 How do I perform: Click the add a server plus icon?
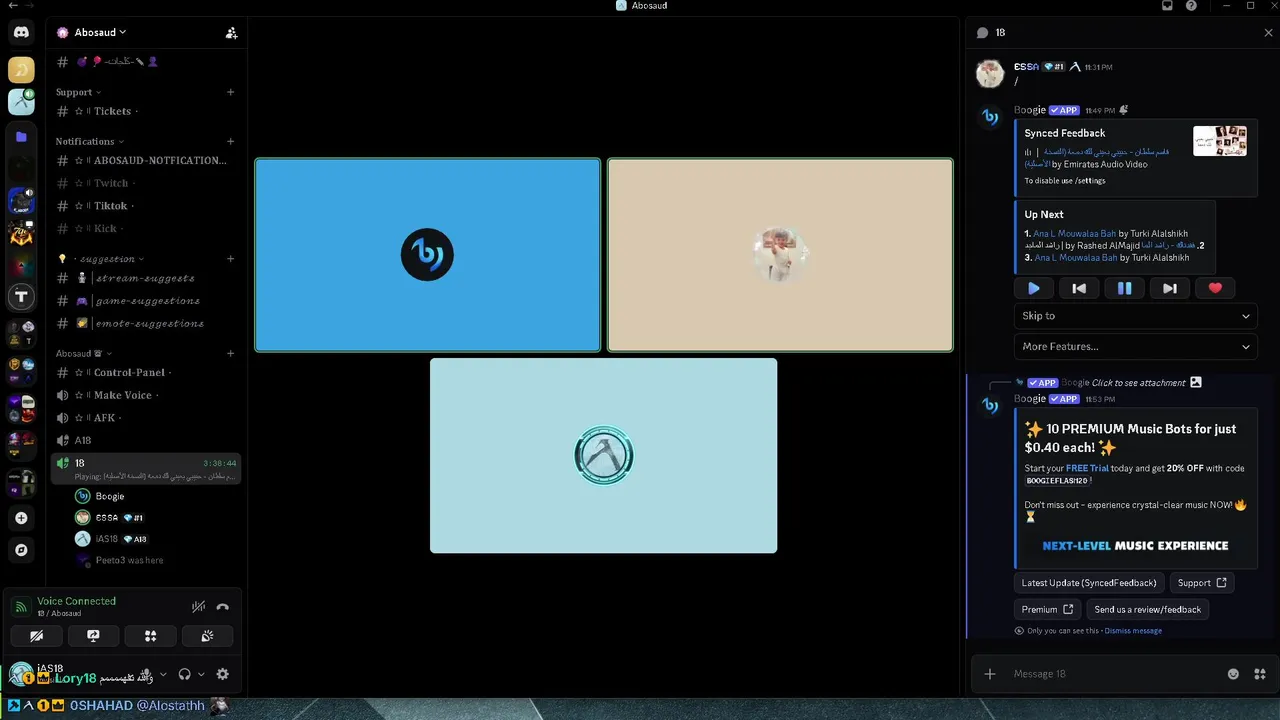pyautogui.click(x=21, y=518)
